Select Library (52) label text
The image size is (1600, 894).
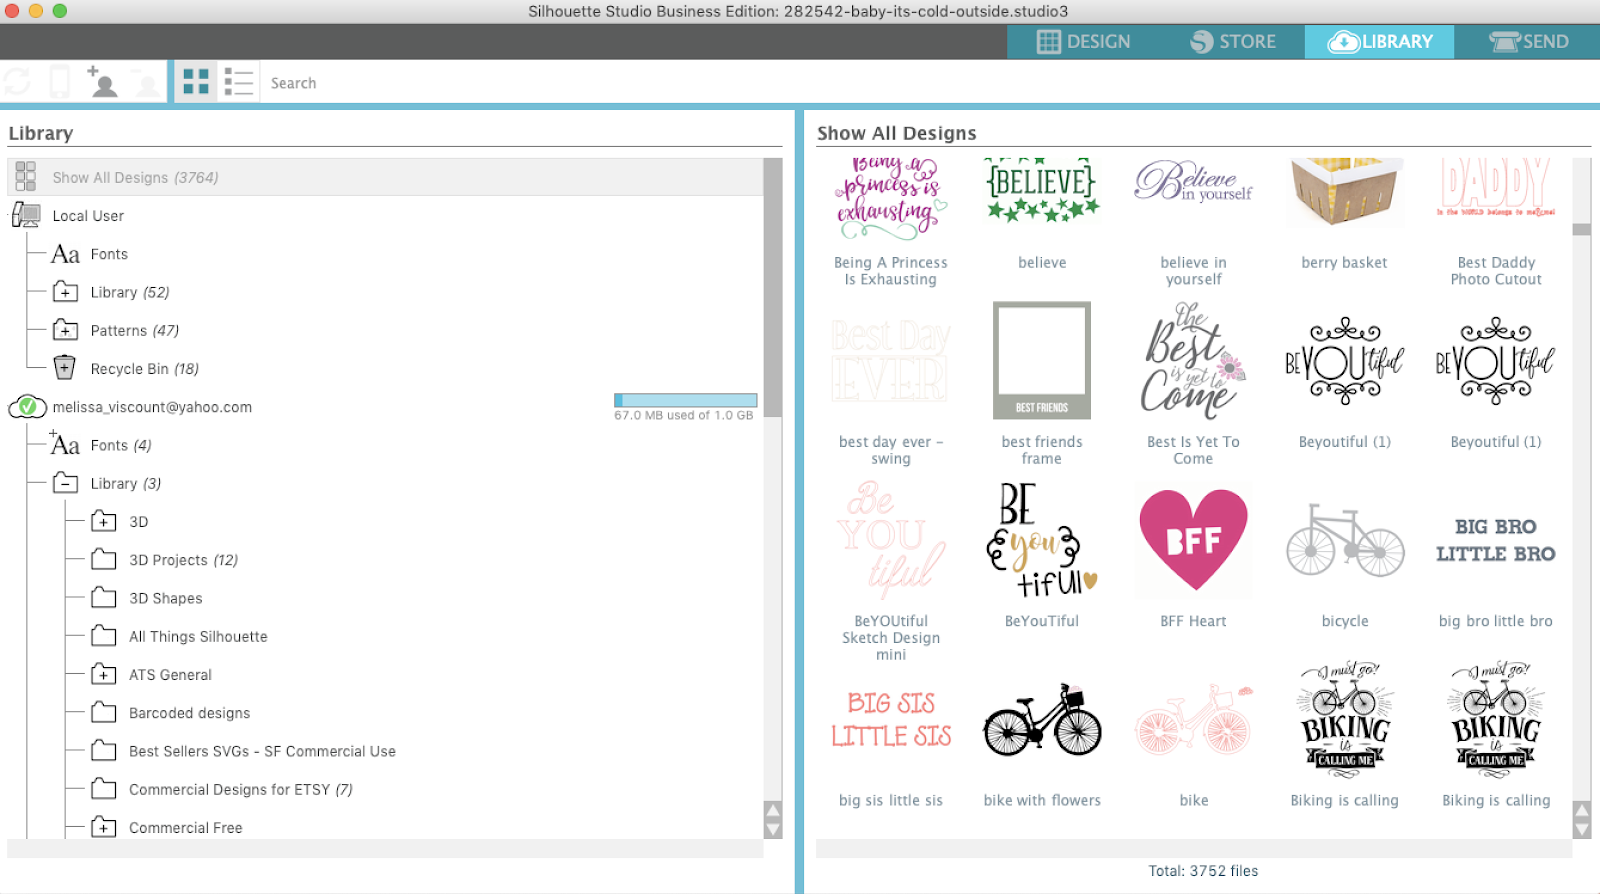[x=130, y=292]
